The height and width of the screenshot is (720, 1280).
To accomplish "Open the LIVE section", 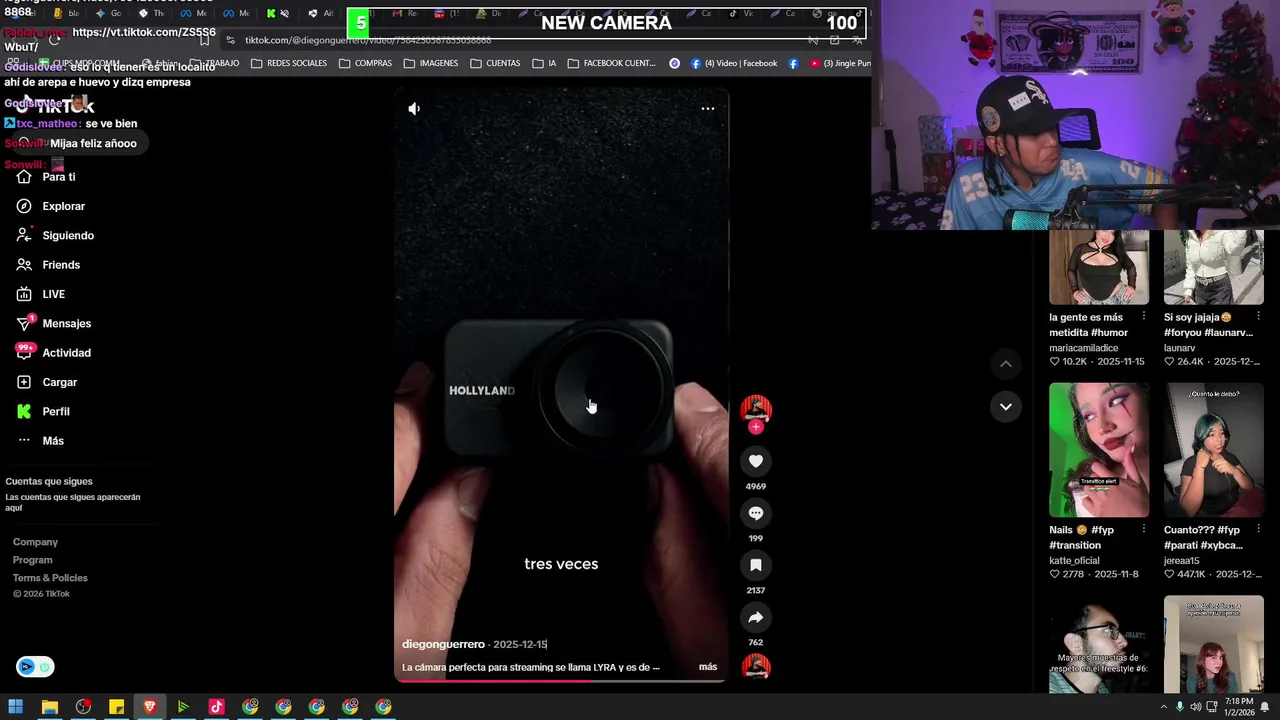I will click(41, 294).
